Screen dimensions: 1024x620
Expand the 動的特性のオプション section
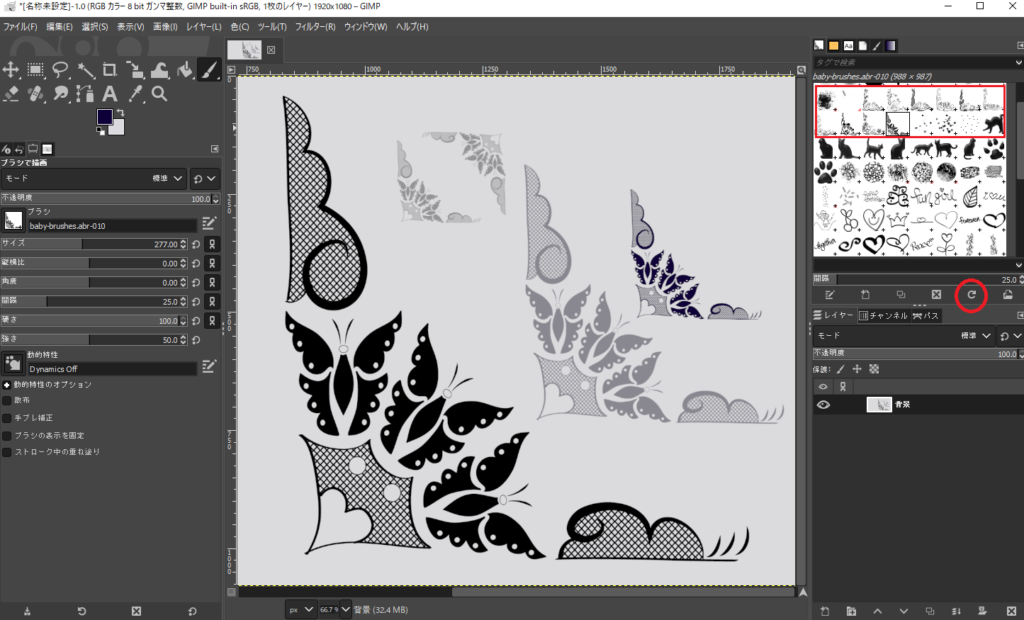(7, 385)
